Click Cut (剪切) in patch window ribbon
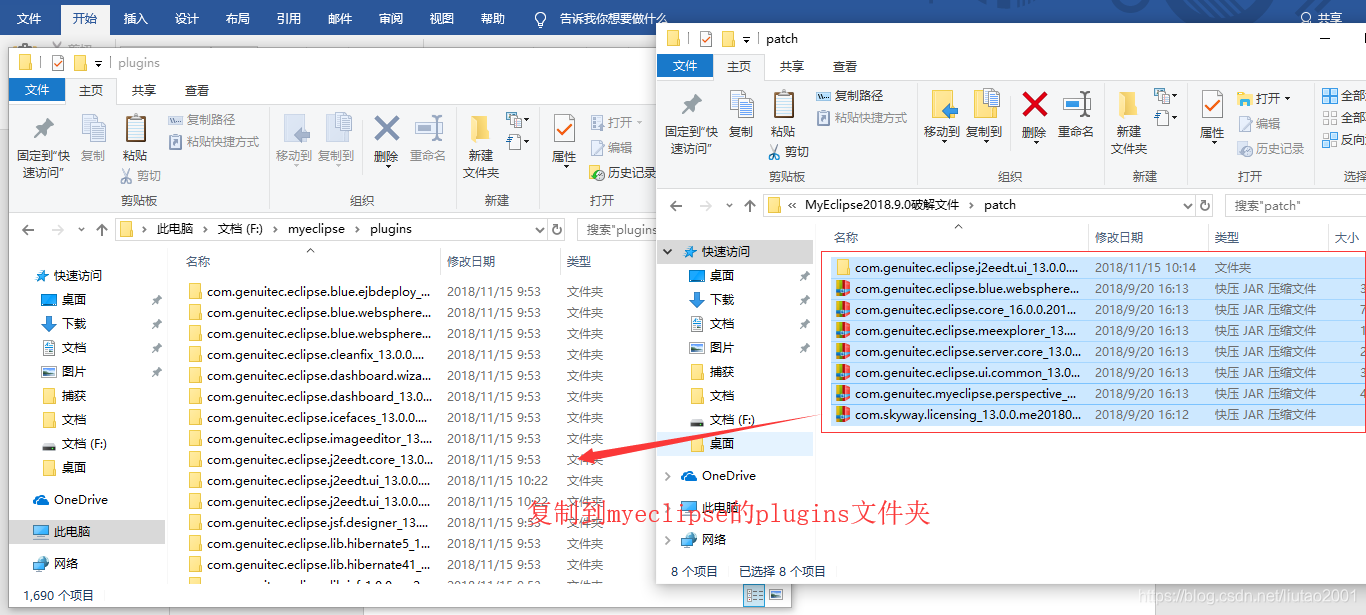The image size is (1366, 615). coord(789,152)
